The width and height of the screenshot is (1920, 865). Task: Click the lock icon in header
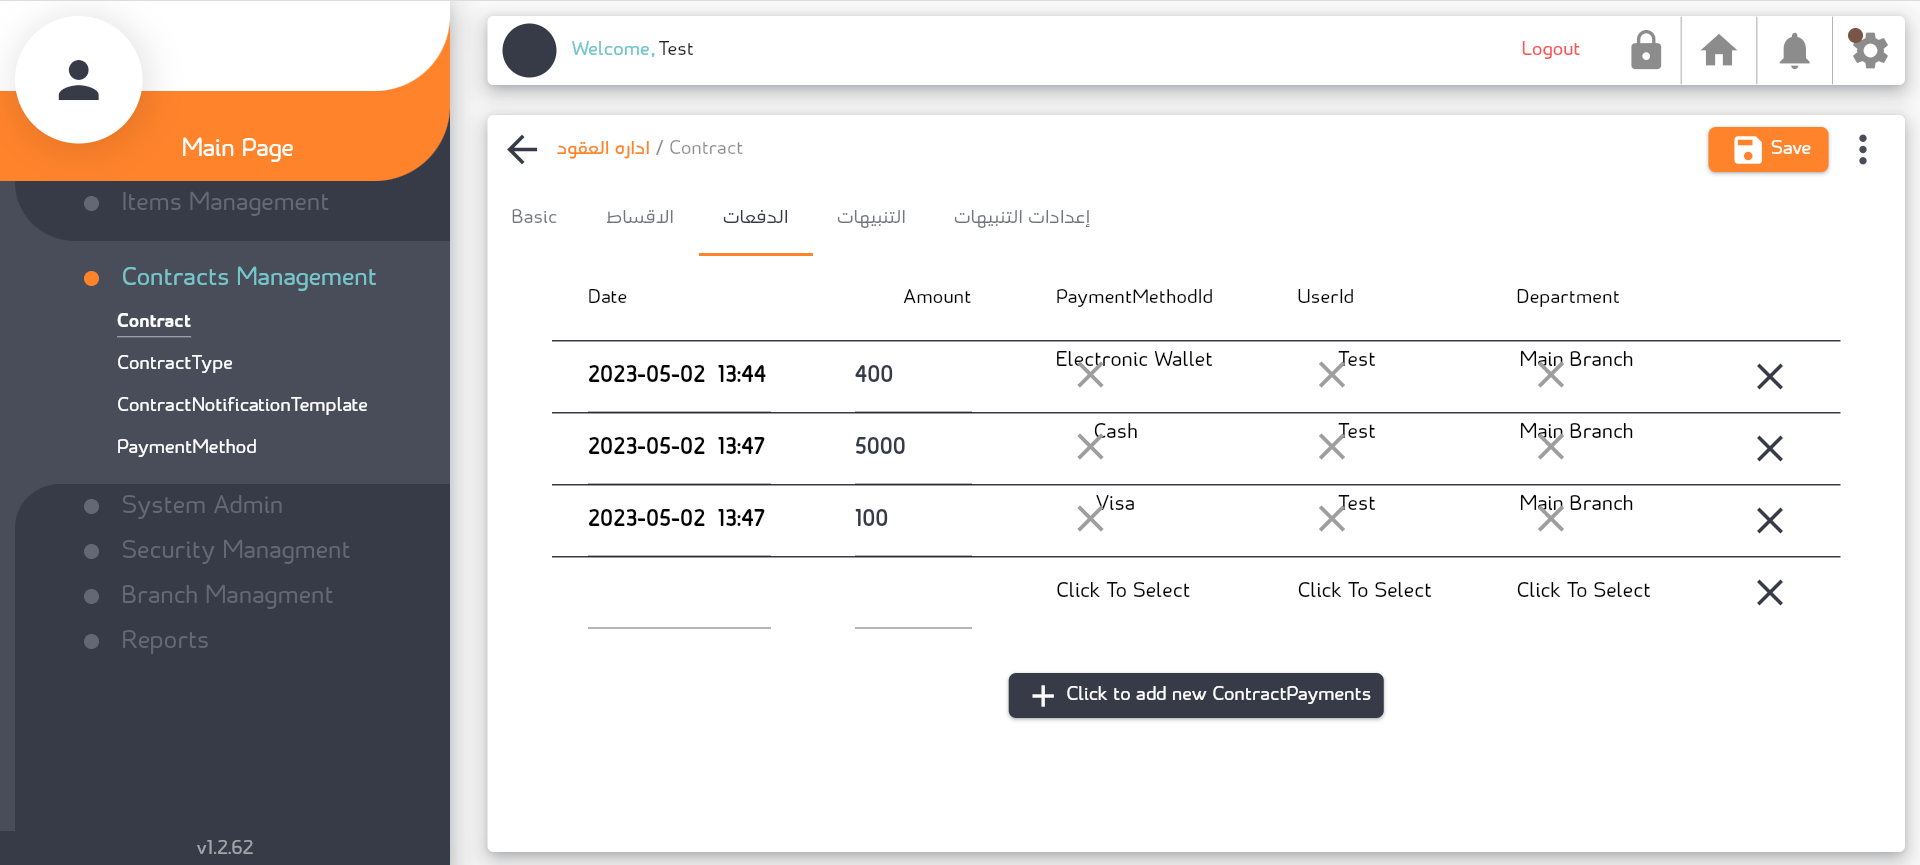click(1645, 50)
